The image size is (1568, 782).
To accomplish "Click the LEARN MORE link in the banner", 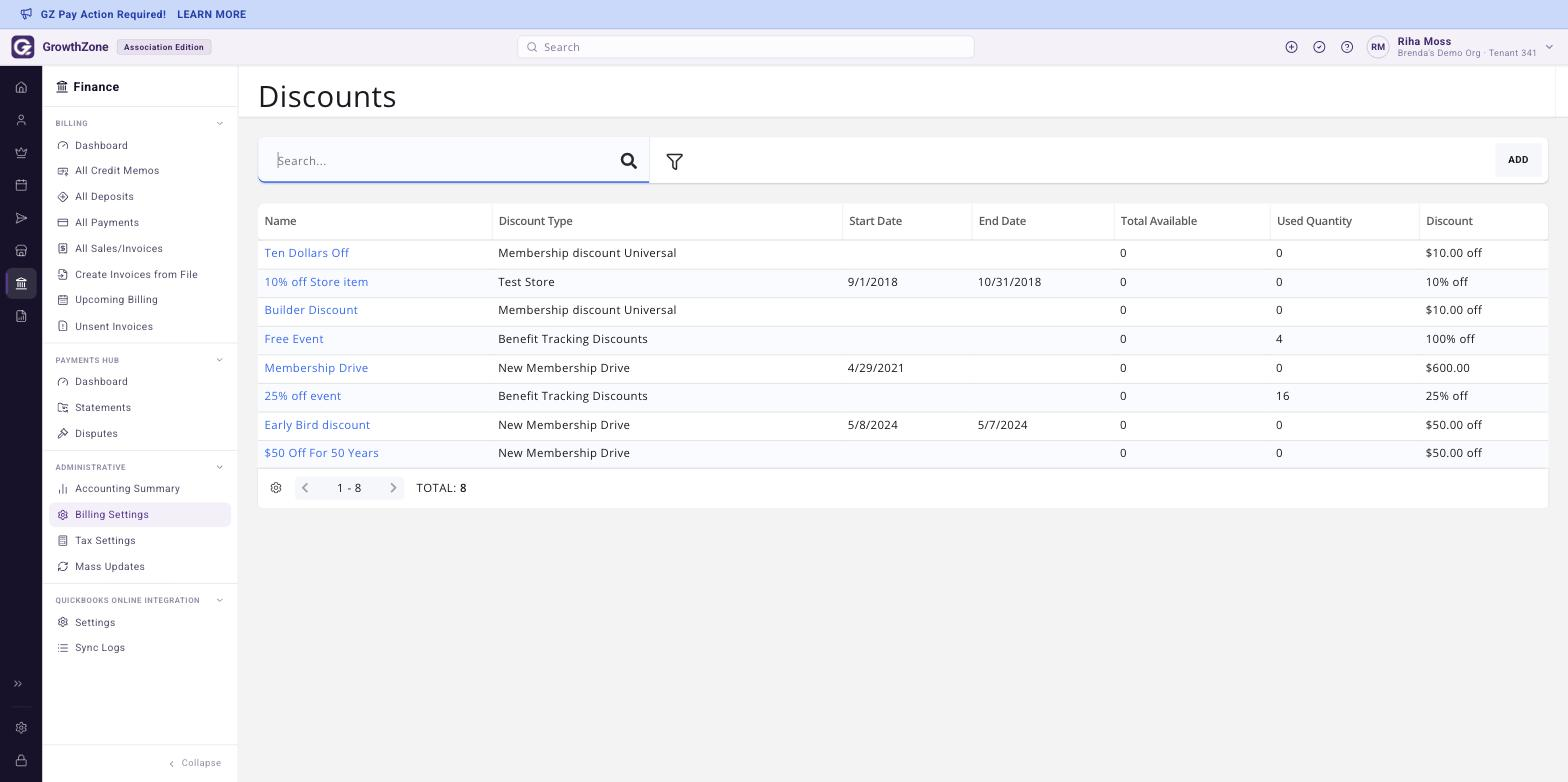I will [211, 15].
